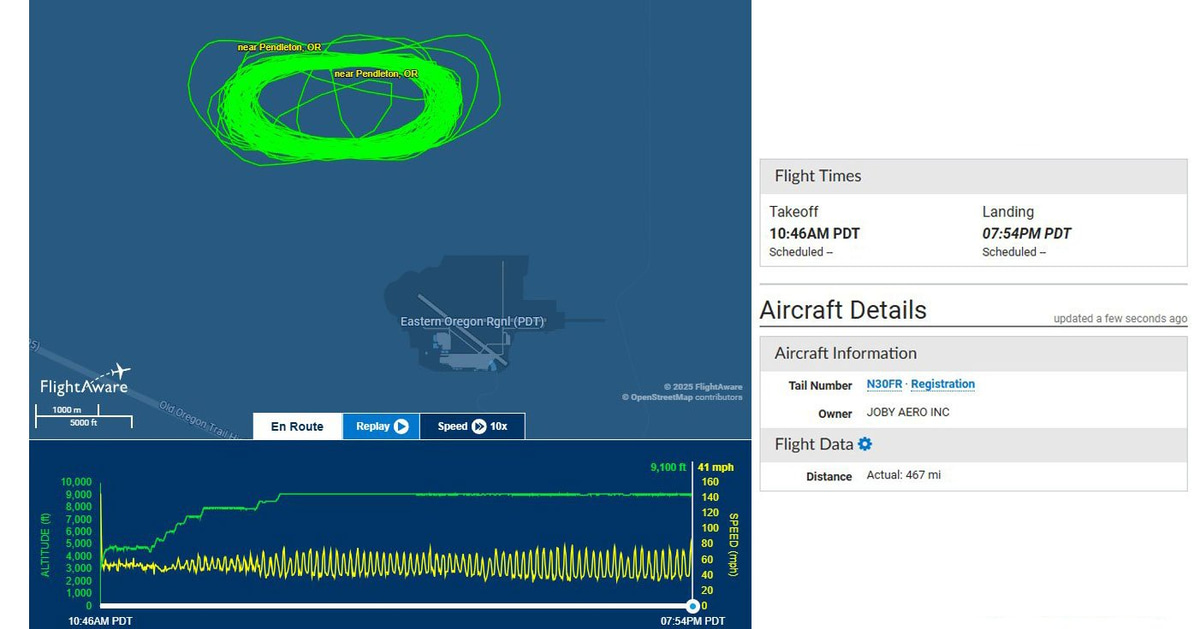The image size is (1200, 629).
Task: Click the Flight Times section header
Action: [818, 176]
